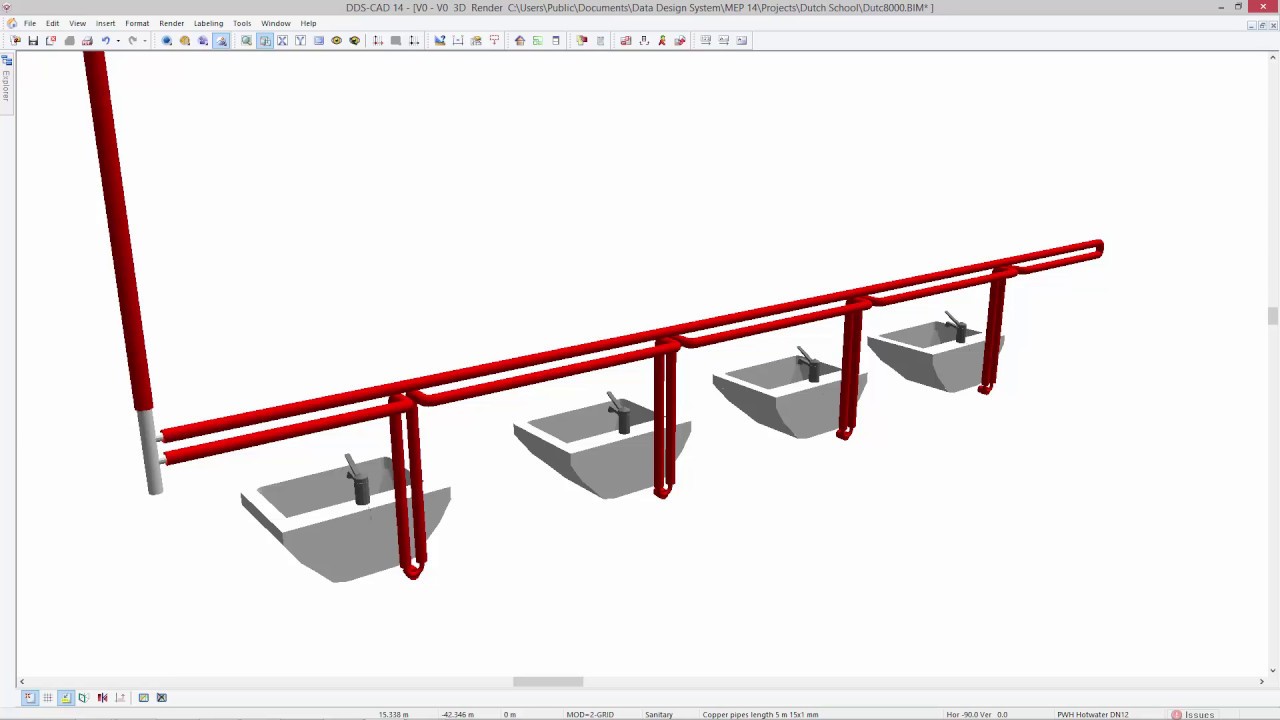Click the Undo arrow icon
This screenshot has height=720, width=1280.
point(105,40)
